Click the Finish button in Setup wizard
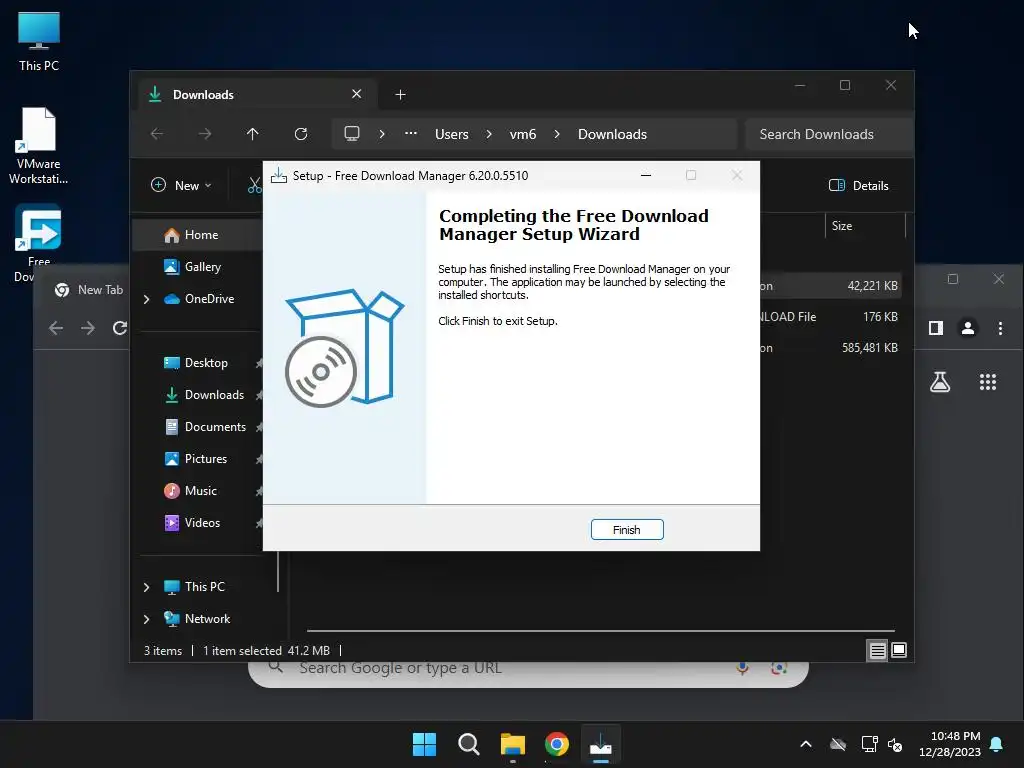This screenshot has width=1024, height=768. [627, 530]
